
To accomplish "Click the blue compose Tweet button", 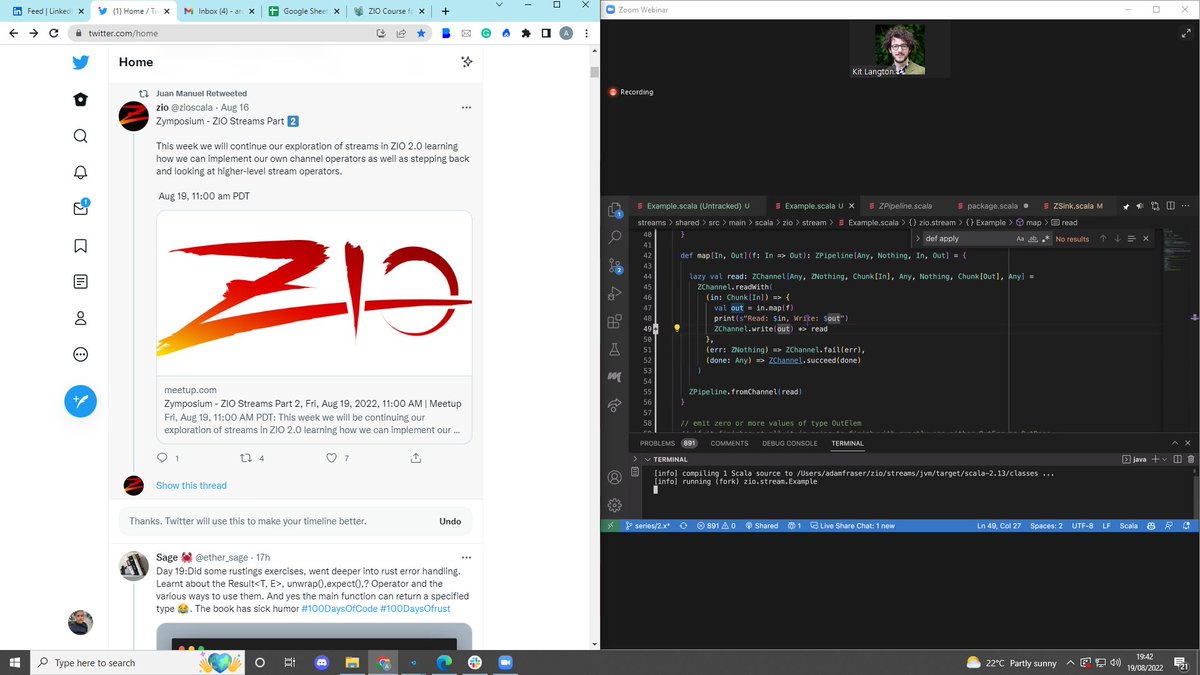I will [x=81, y=401].
